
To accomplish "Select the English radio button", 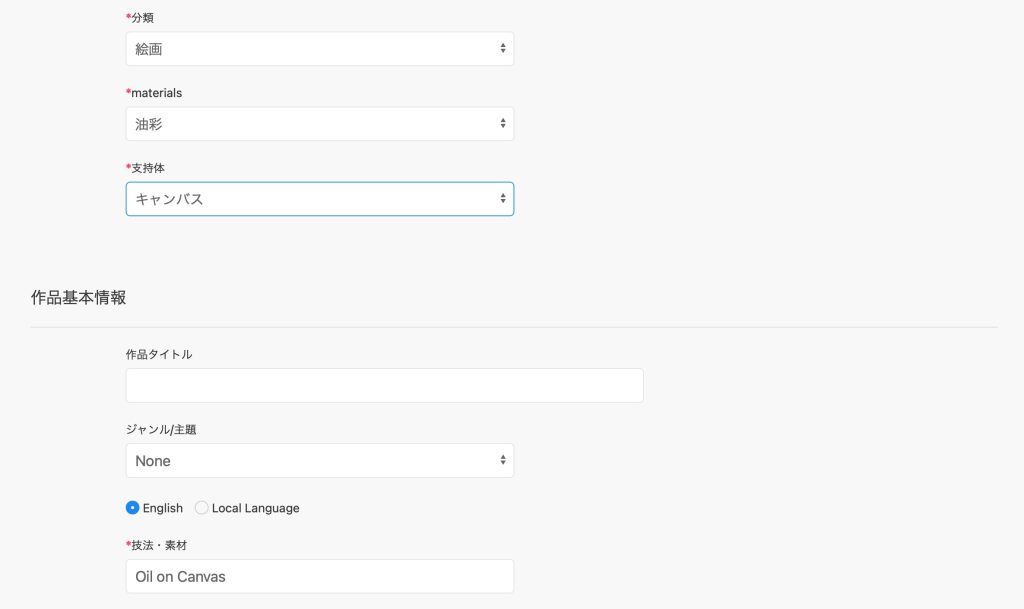I will (x=132, y=508).
